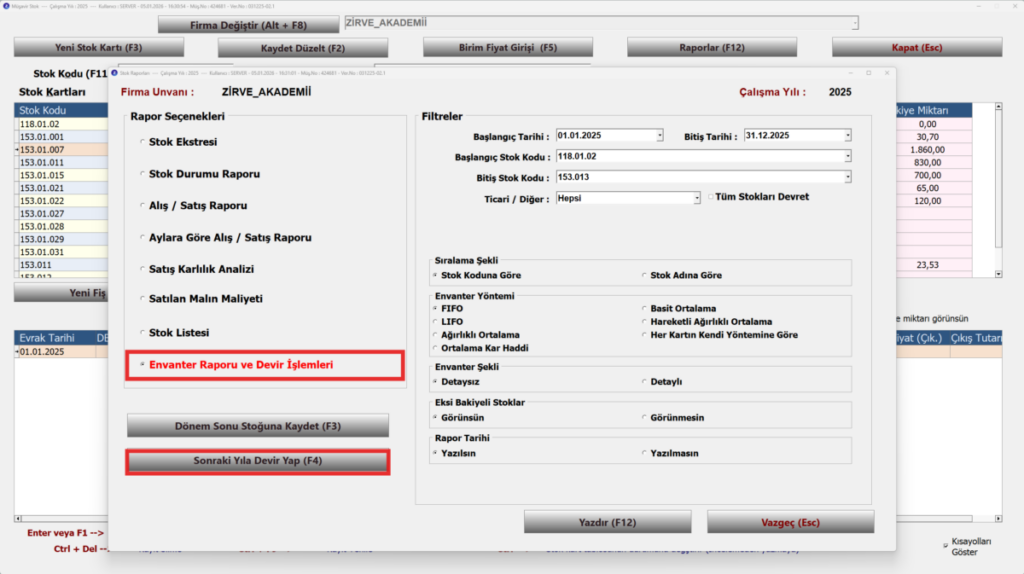Select stock row 153.01.007 in list

62,150
